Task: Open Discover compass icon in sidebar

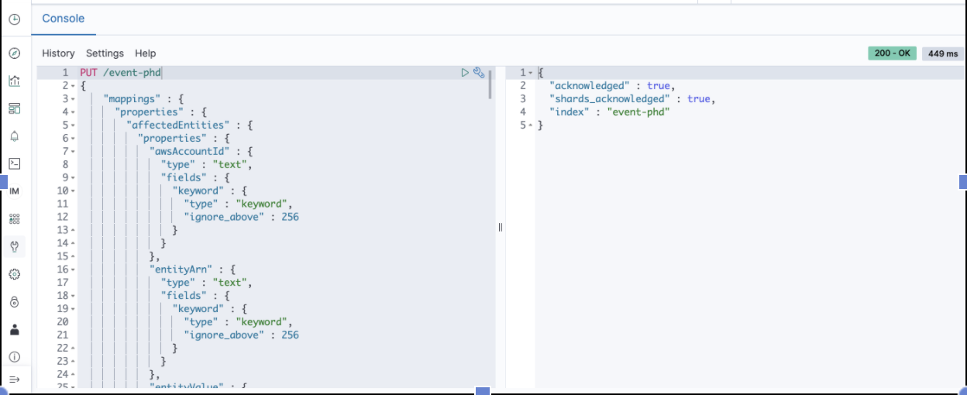Action: pyautogui.click(x=14, y=53)
